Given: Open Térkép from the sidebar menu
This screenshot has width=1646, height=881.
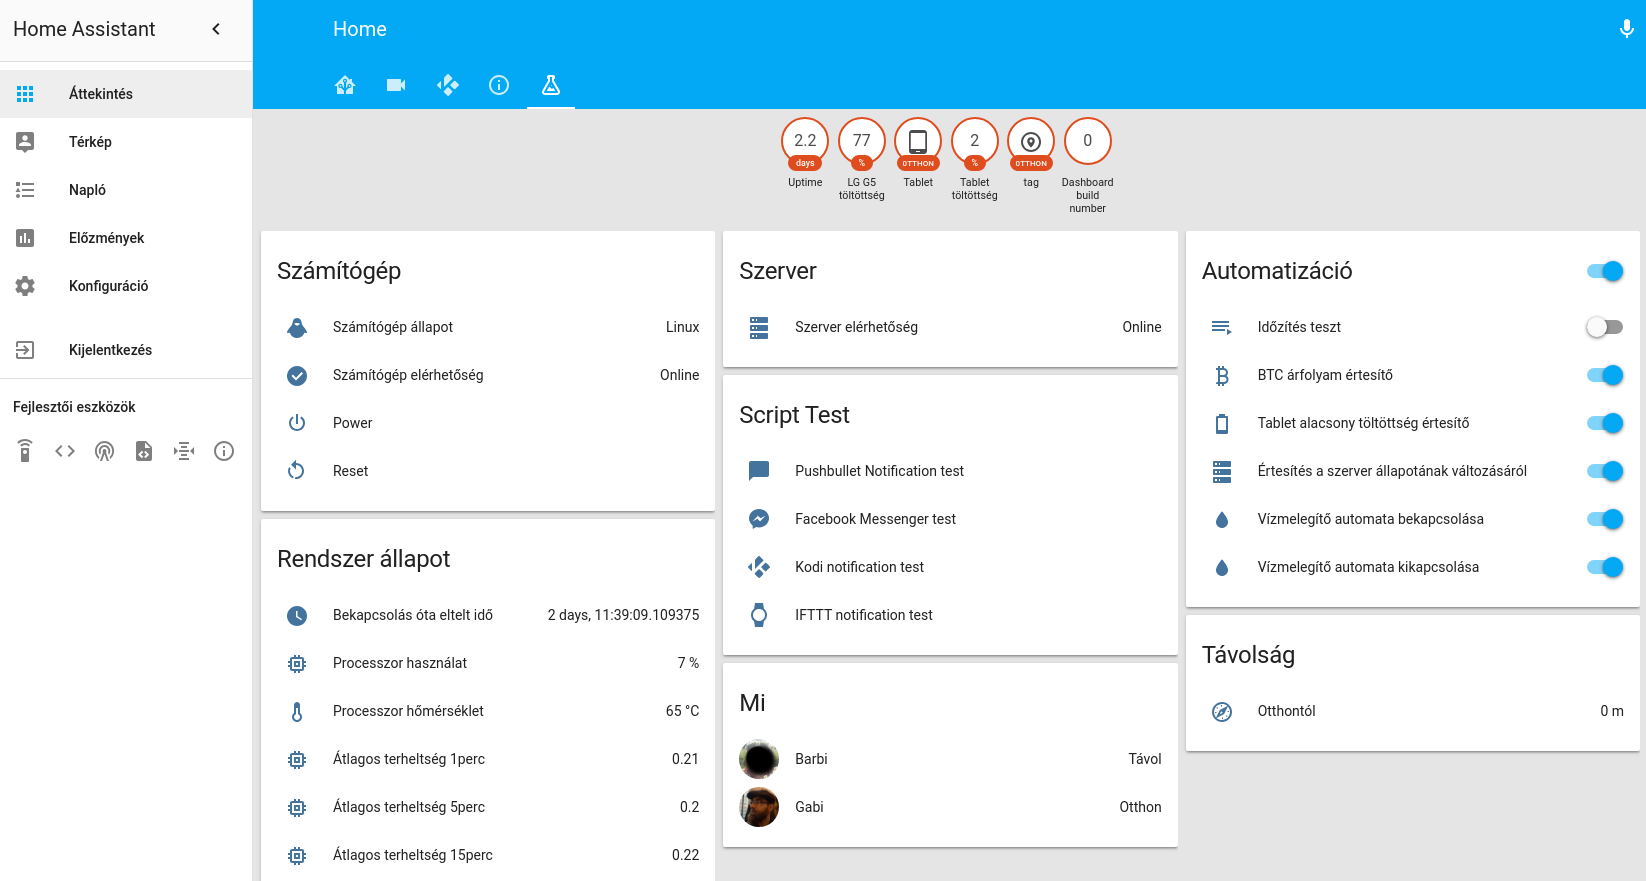Looking at the screenshot, I should coord(90,142).
